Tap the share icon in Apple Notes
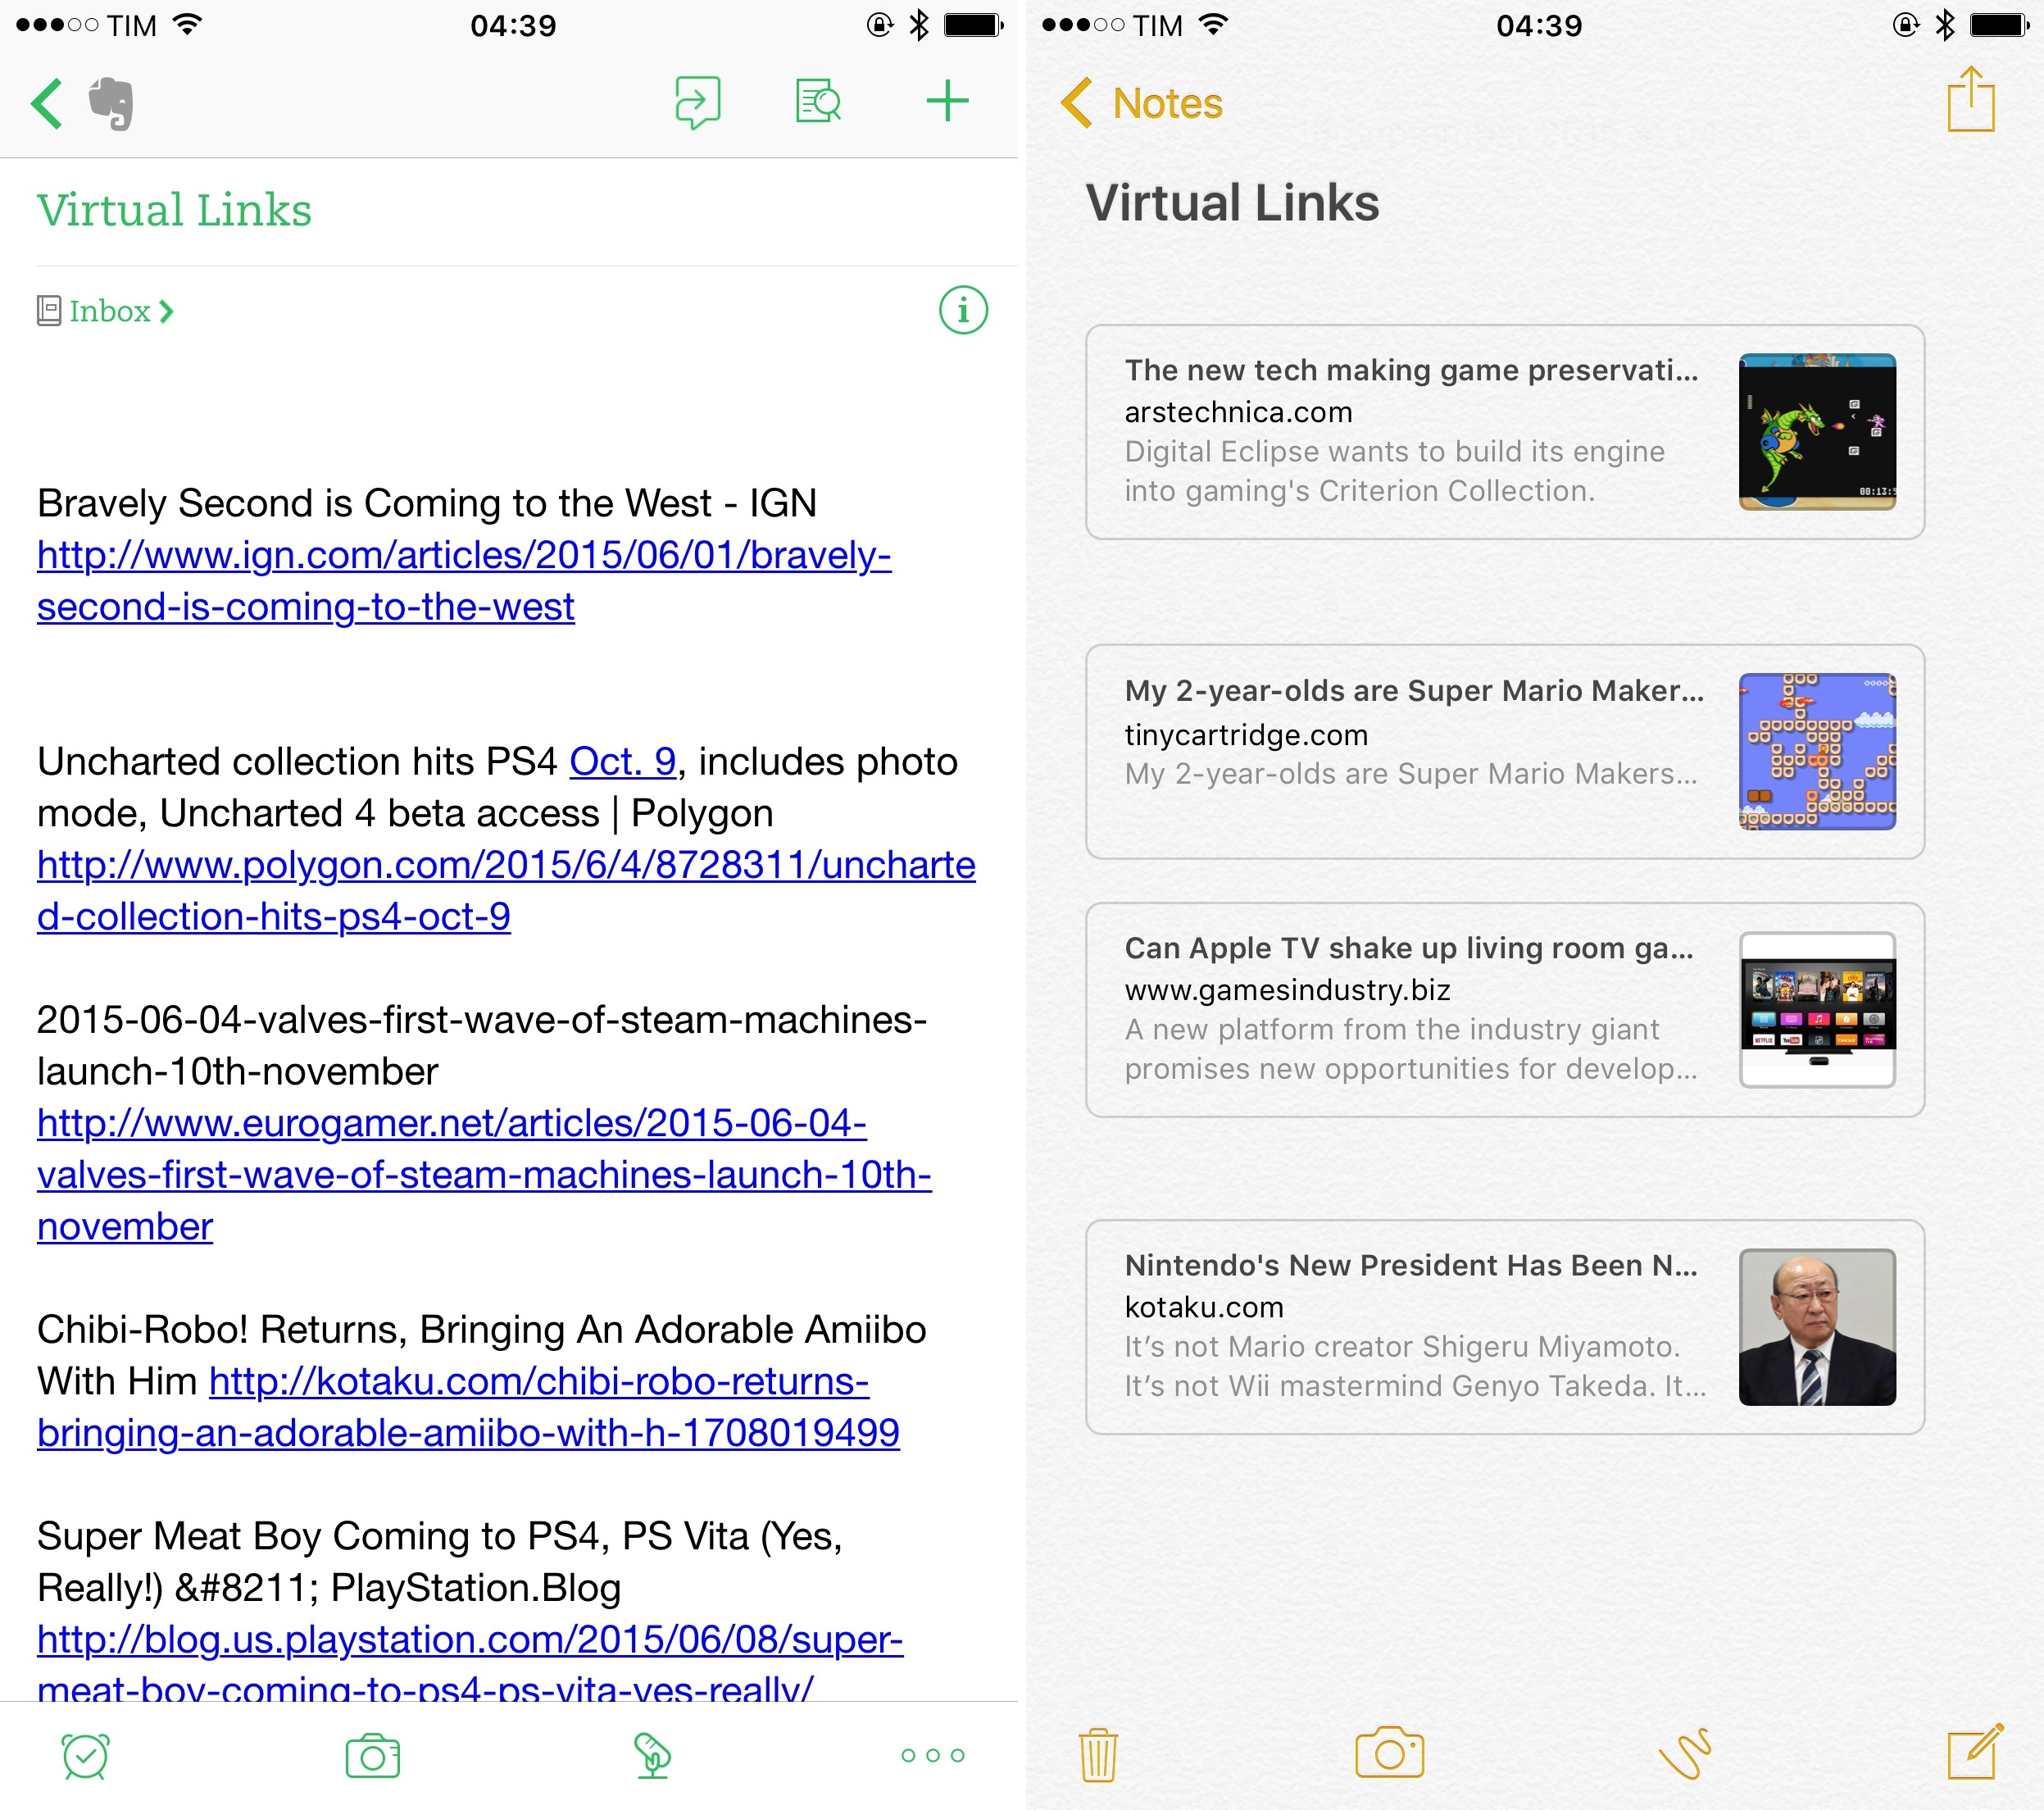2044x1810 pixels. coord(1970,99)
